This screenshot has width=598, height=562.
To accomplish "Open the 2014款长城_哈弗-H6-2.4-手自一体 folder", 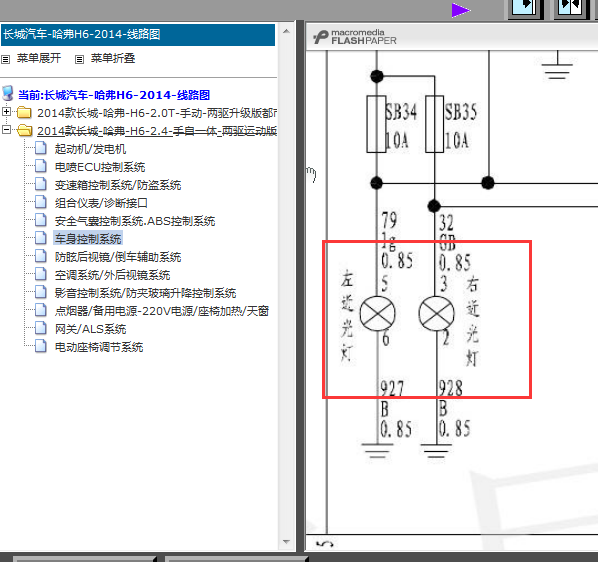I will pyautogui.click(x=157, y=131).
